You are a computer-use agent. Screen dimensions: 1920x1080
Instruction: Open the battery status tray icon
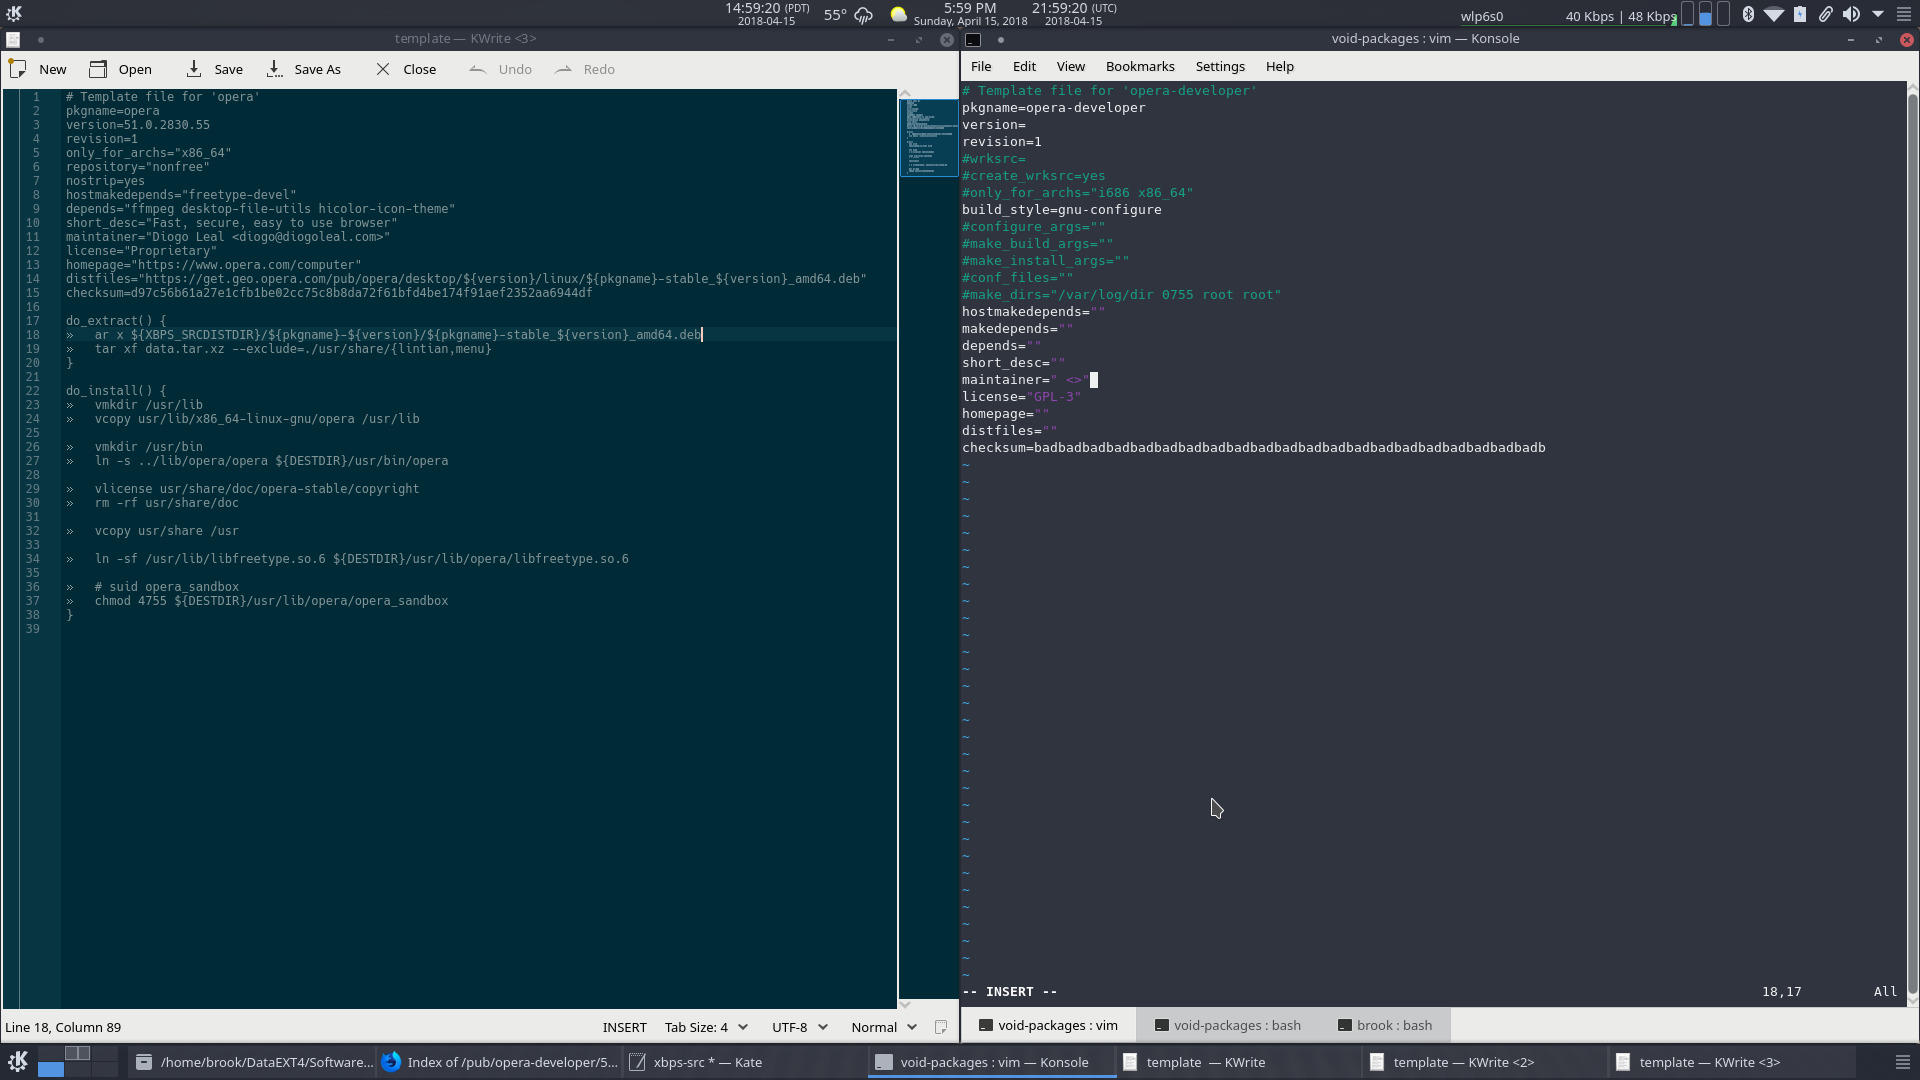pos(1800,14)
